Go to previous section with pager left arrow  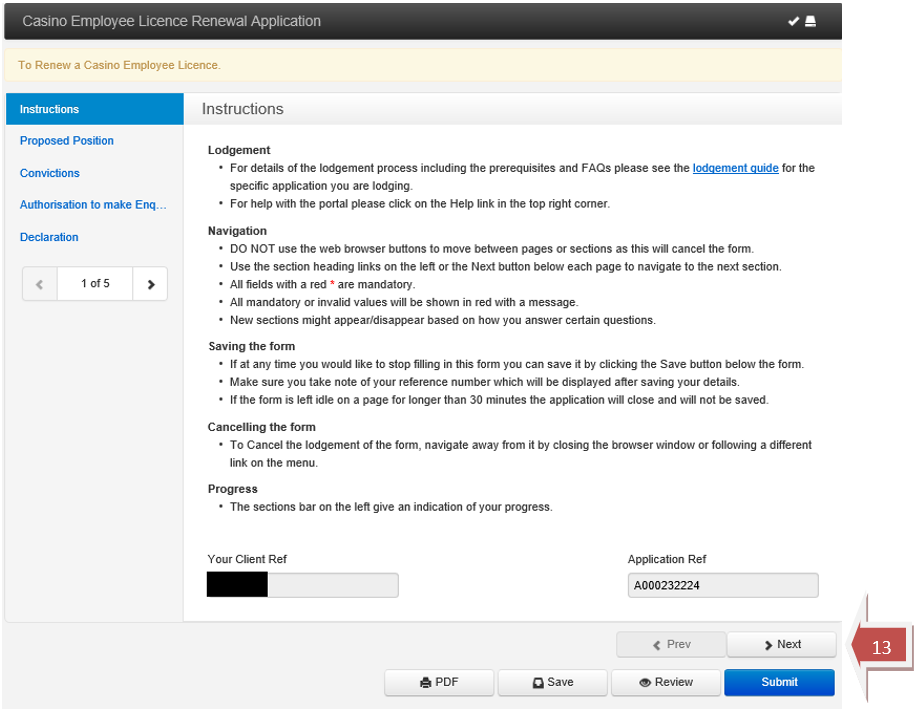[x=40, y=284]
